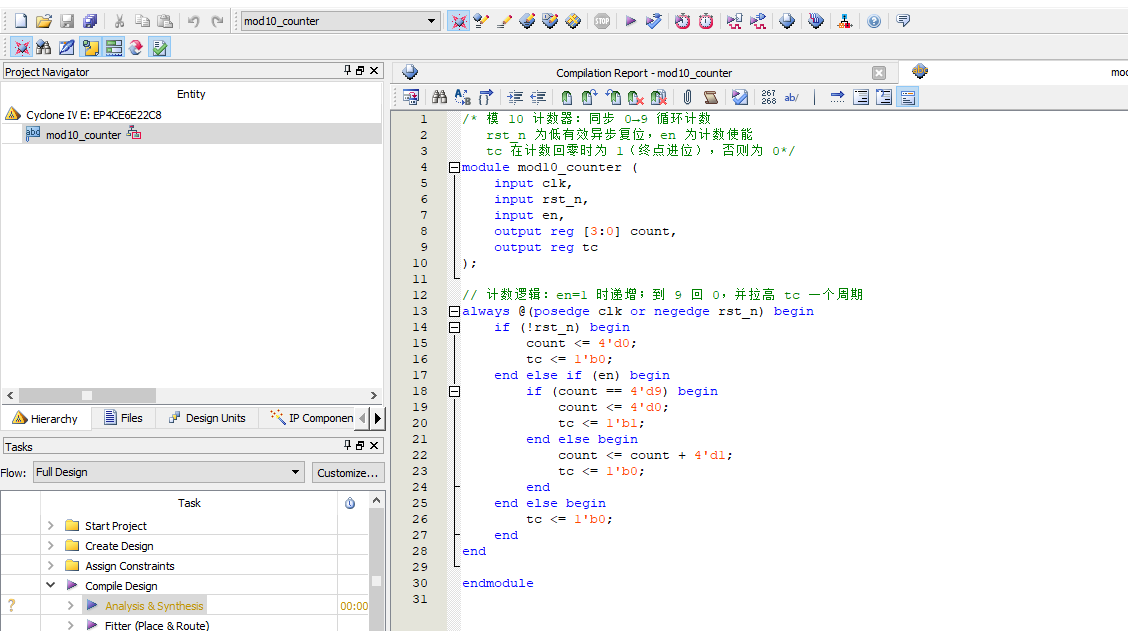This screenshot has height=631, width=1128.
Task: Increase indent of selected code
Action: coord(515,97)
